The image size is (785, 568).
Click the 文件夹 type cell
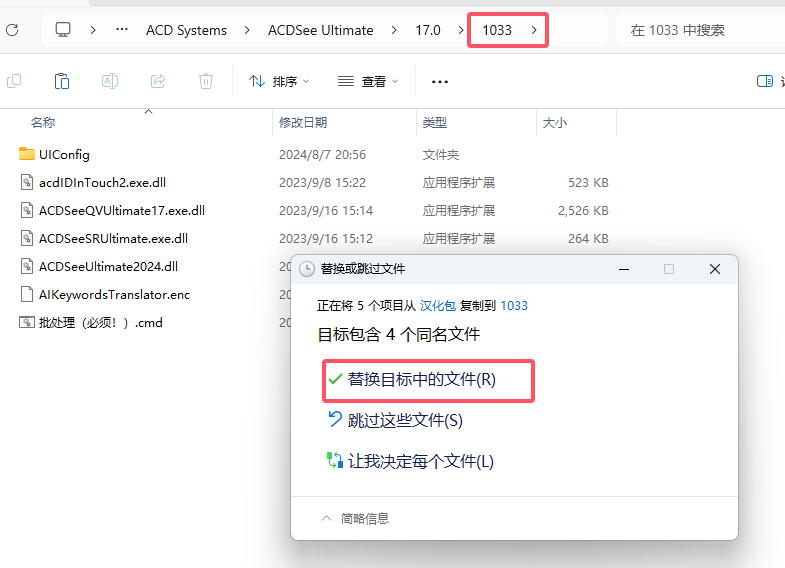click(441, 155)
